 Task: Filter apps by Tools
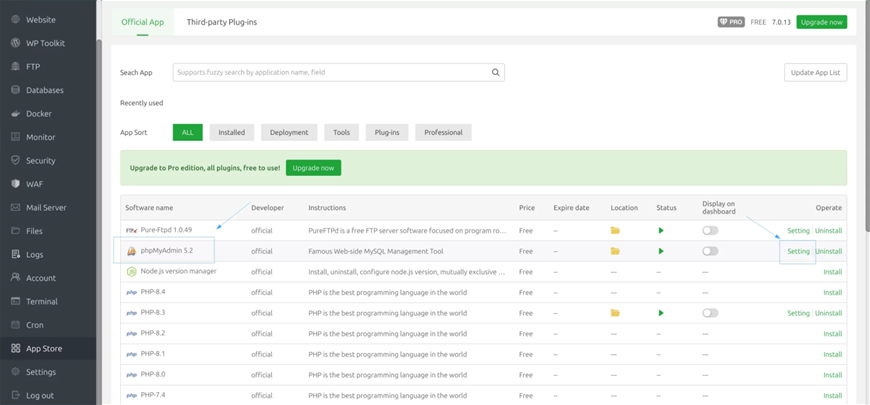(342, 133)
